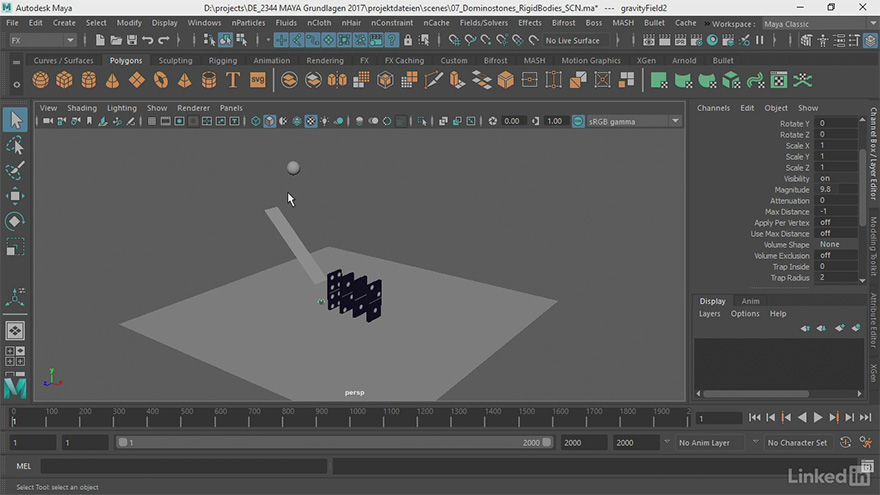The width and height of the screenshot is (880, 495).
Task: Open the FX menu set dropdown
Action: [42, 40]
